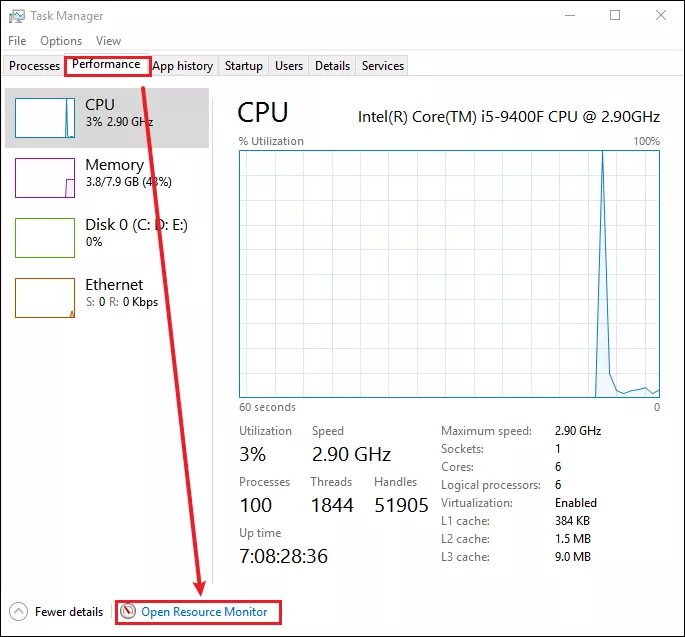
Task: Click the L1 cache 384 KB value
Action: coord(572,521)
